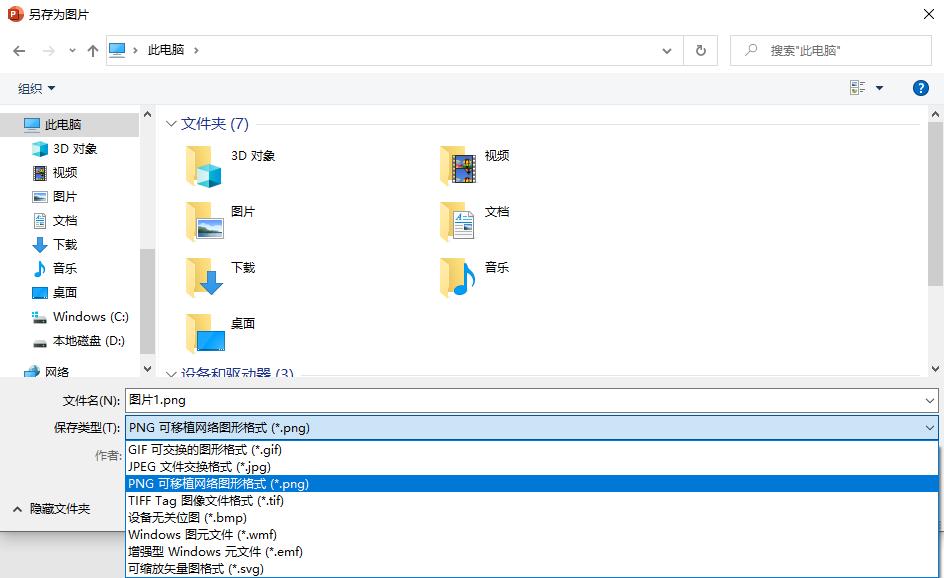The width and height of the screenshot is (944, 578).
Task: Click the search box for 此电脑
Action: [x=831, y=51]
